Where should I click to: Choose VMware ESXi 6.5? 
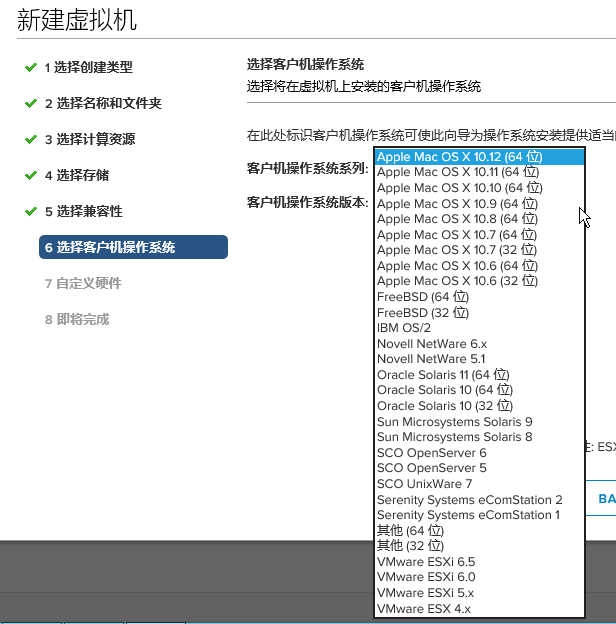point(480,562)
